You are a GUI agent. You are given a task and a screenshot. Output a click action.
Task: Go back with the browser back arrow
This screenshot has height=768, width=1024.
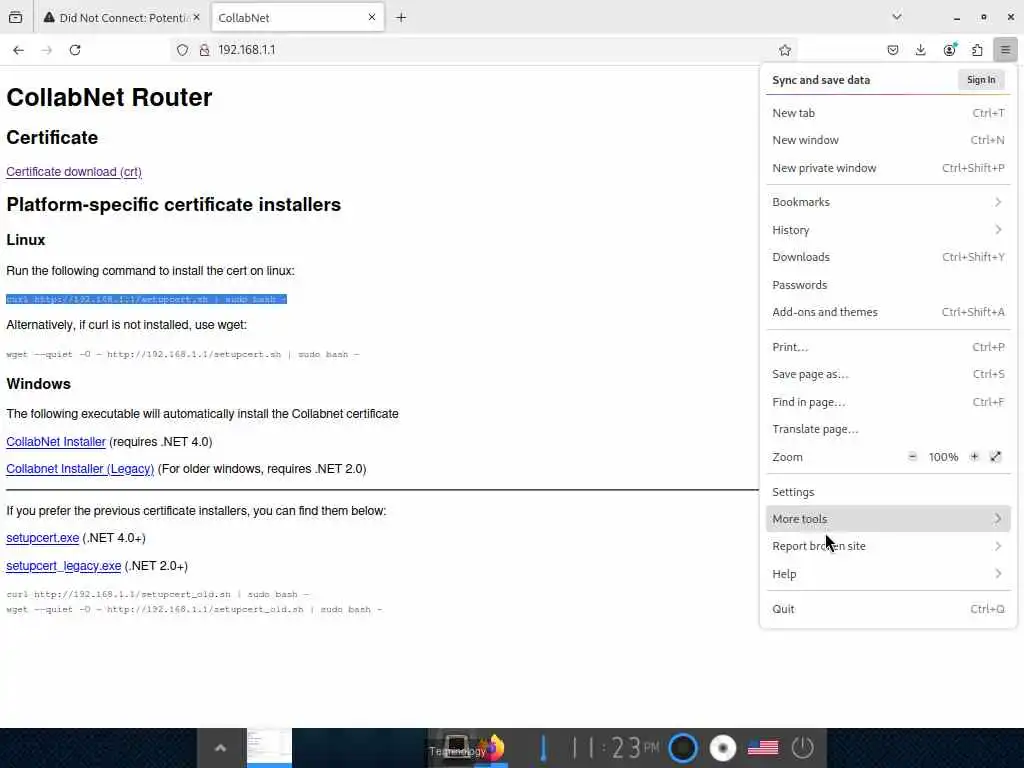(x=18, y=50)
